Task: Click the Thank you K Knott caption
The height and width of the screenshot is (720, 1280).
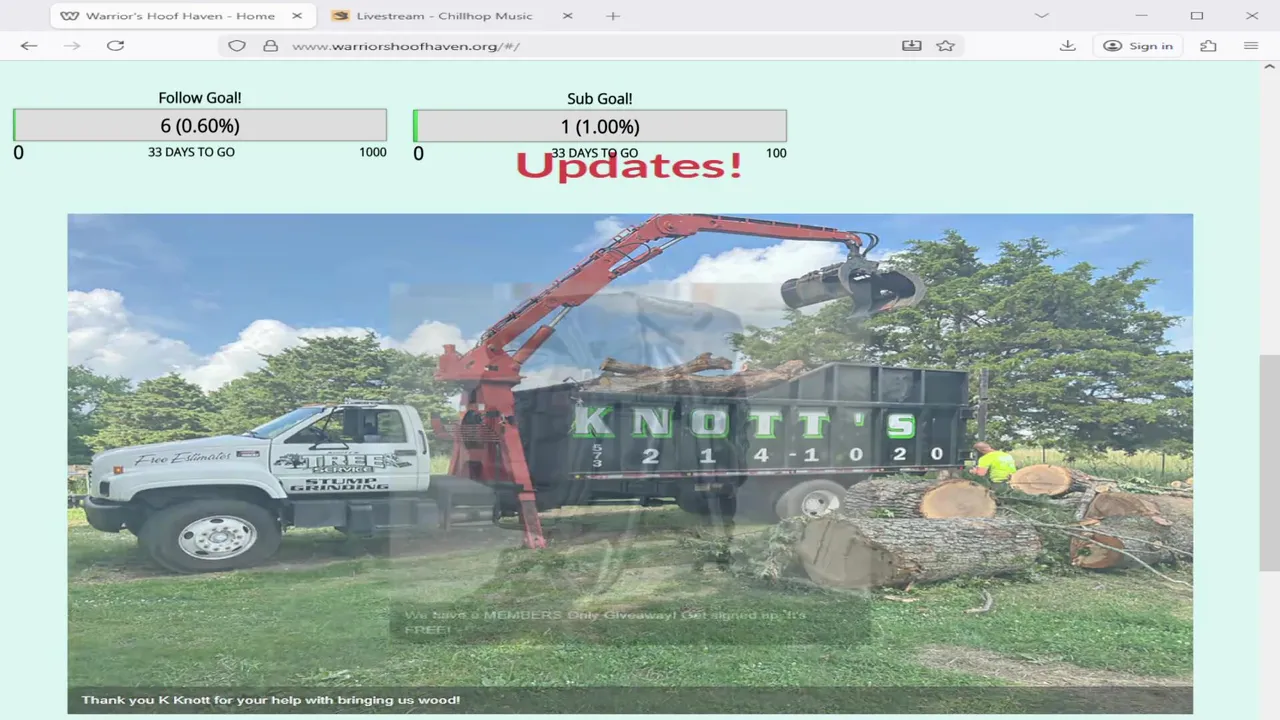Action: [x=271, y=700]
